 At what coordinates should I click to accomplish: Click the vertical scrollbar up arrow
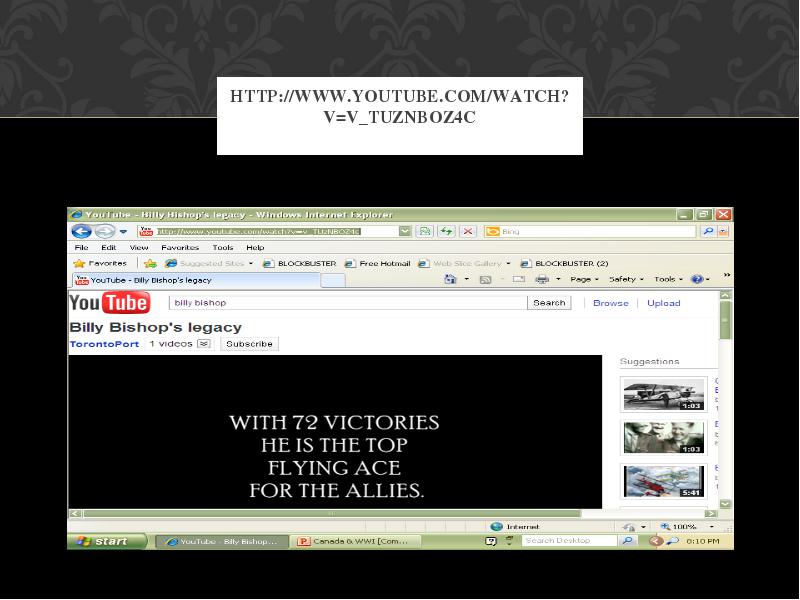coord(725,295)
